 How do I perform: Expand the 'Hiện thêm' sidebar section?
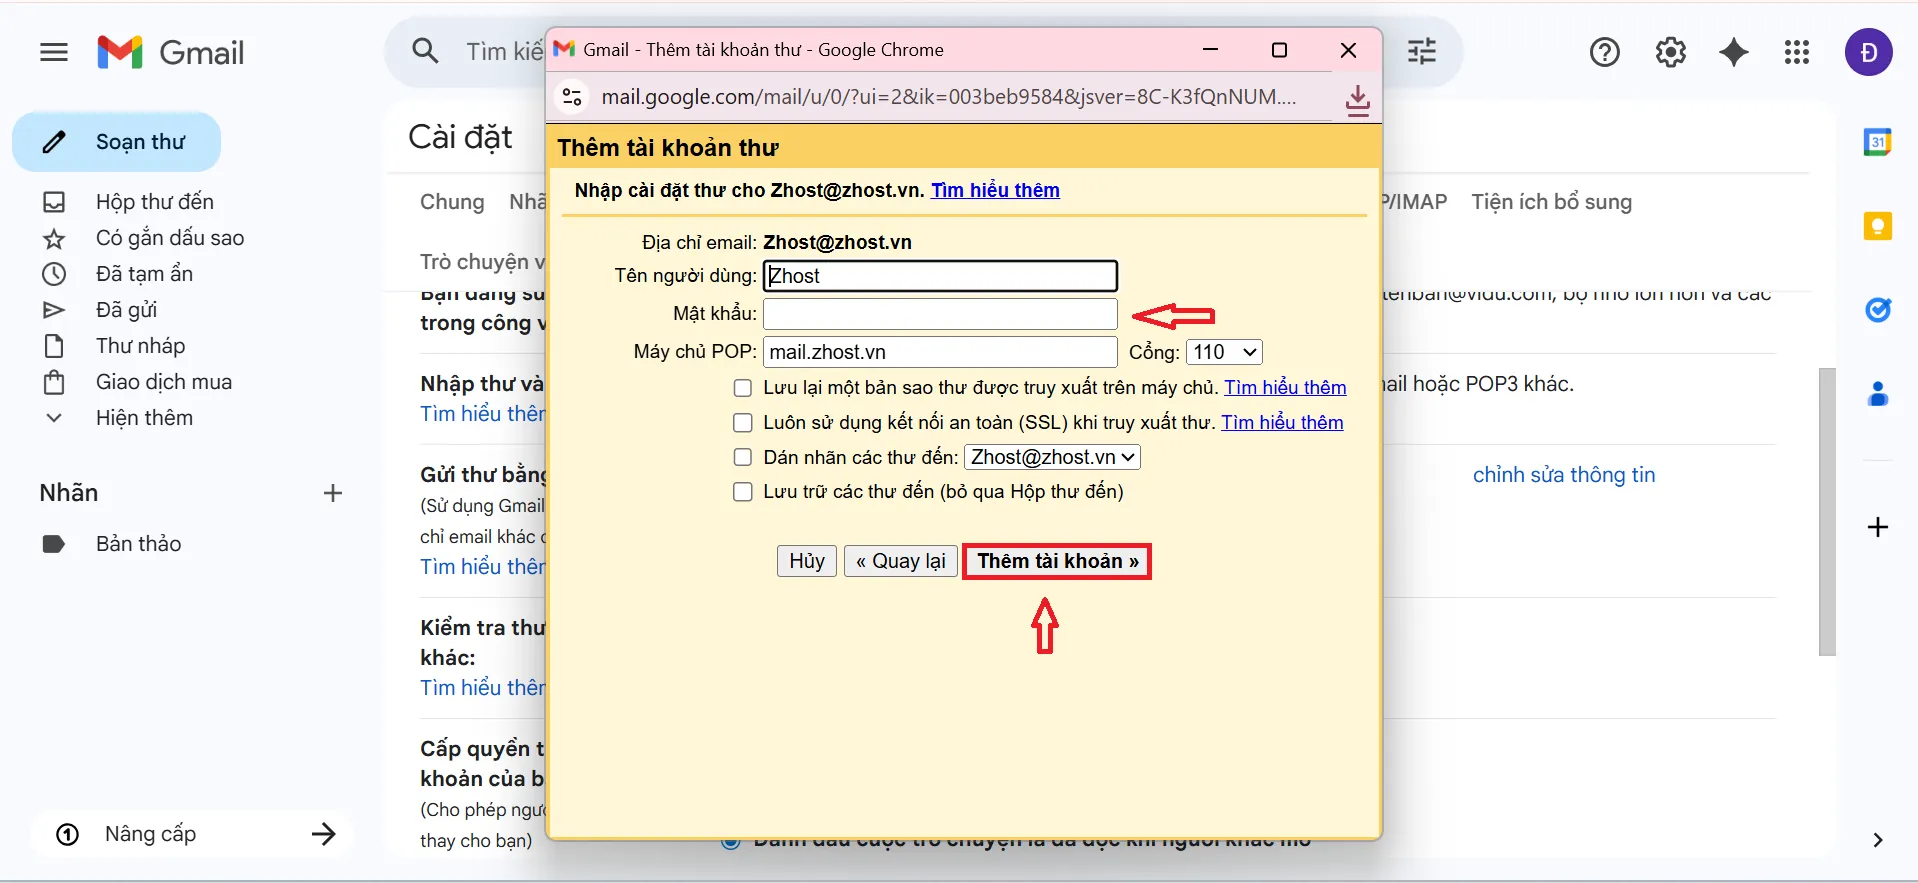pos(144,418)
